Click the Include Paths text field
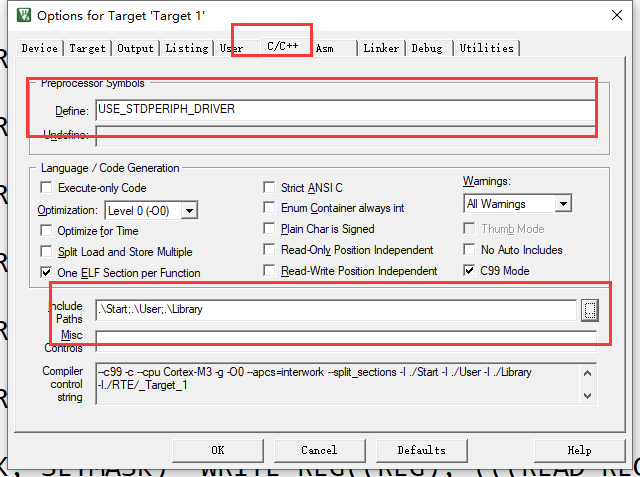 336,310
